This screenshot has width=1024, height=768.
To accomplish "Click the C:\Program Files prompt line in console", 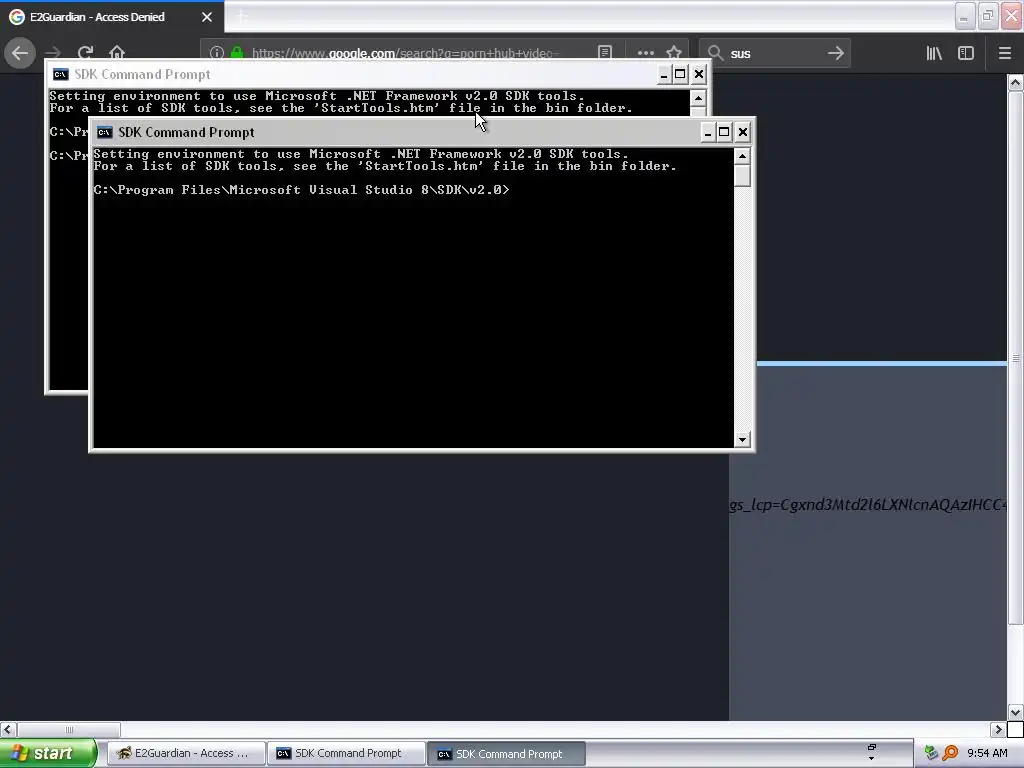I will [x=301, y=190].
